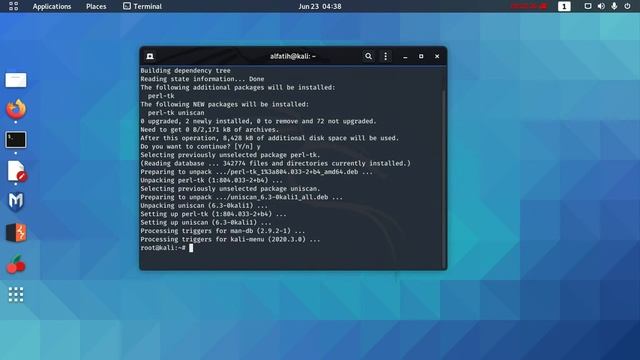The height and width of the screenshot is (360, 640).
Task: Open the volume speaker icon
Action: tap(601, 6)
